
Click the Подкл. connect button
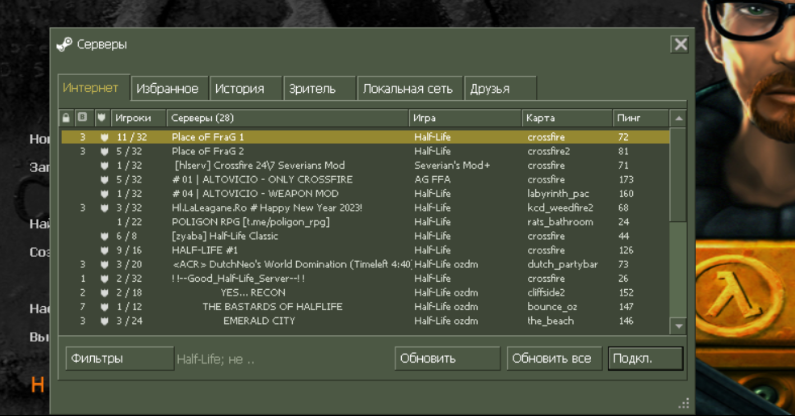tap(645, 358)
